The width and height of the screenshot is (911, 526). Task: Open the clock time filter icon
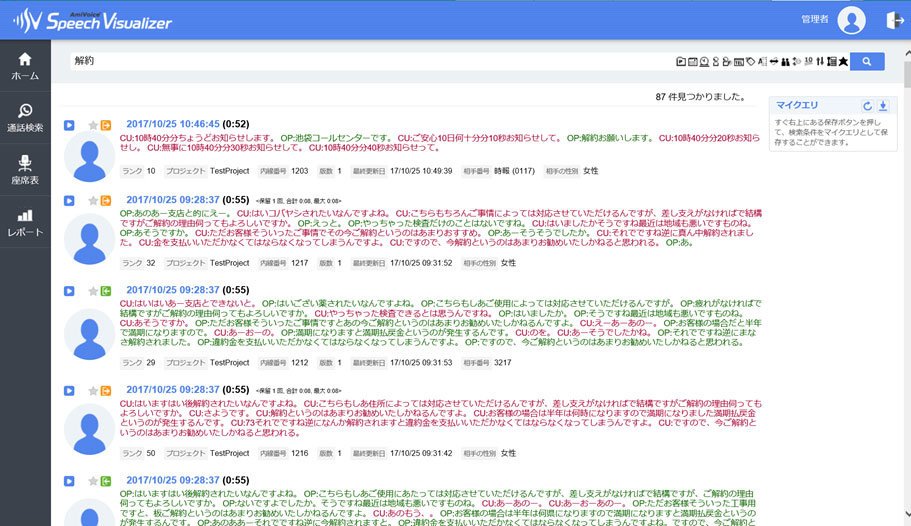704,61
